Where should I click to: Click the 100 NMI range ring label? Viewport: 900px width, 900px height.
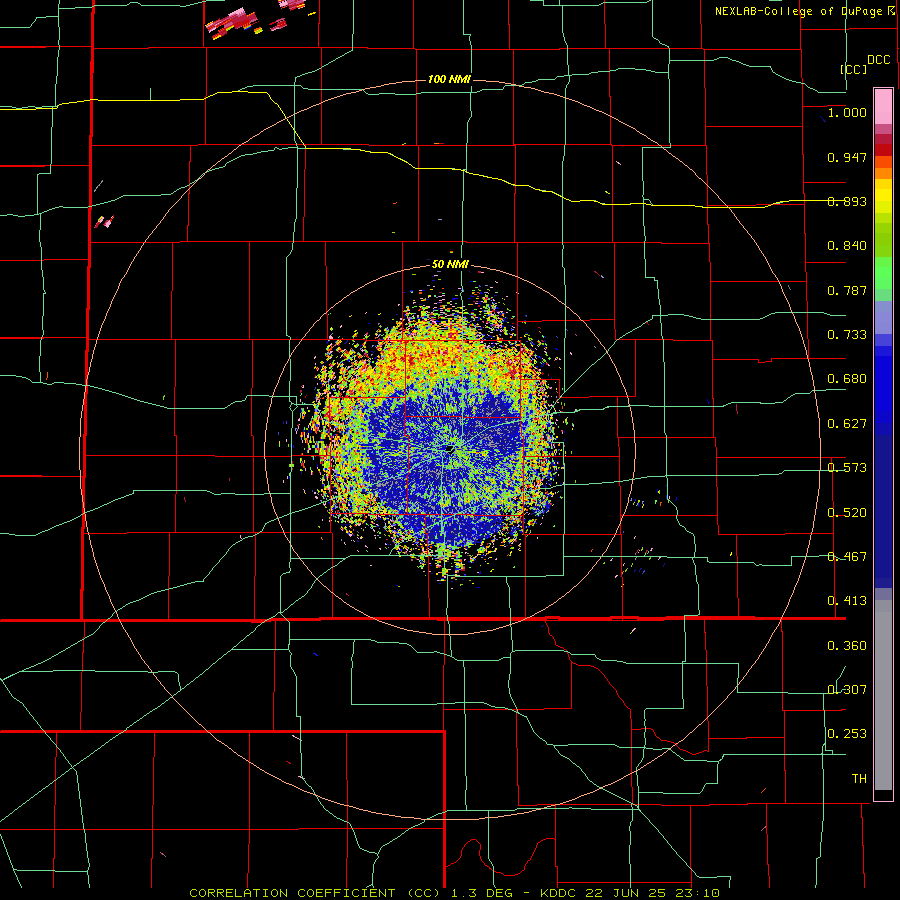[449, 79]
